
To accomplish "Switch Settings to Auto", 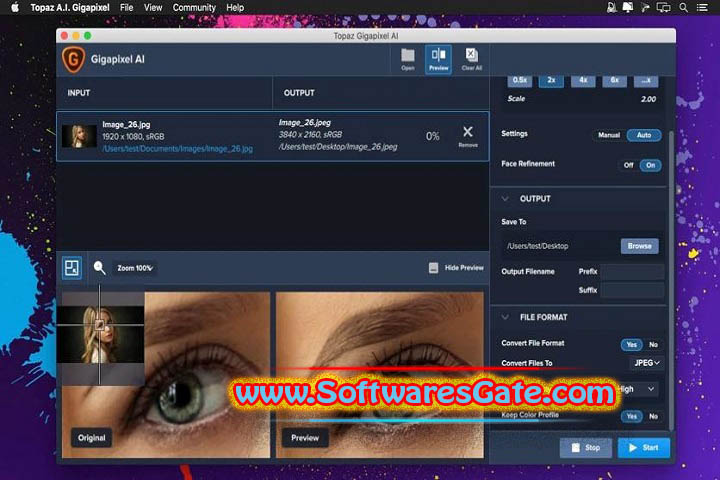I will click(x=644, y=135).
